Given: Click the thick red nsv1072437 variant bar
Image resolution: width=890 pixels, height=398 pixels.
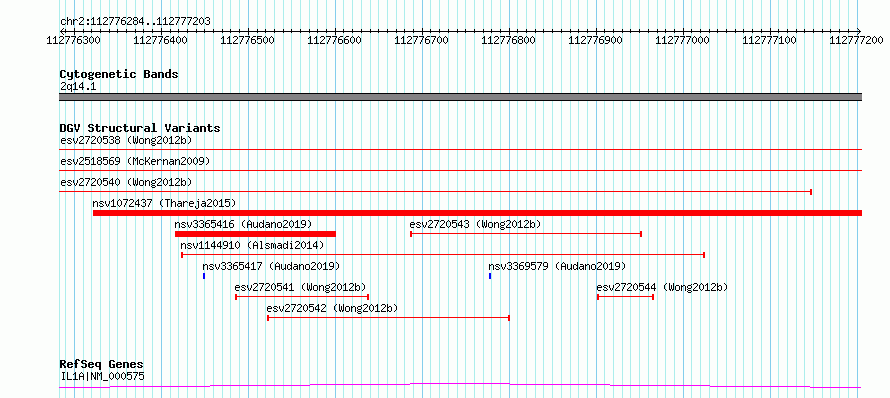Looking at the screenshot, I should pos(477,213).
